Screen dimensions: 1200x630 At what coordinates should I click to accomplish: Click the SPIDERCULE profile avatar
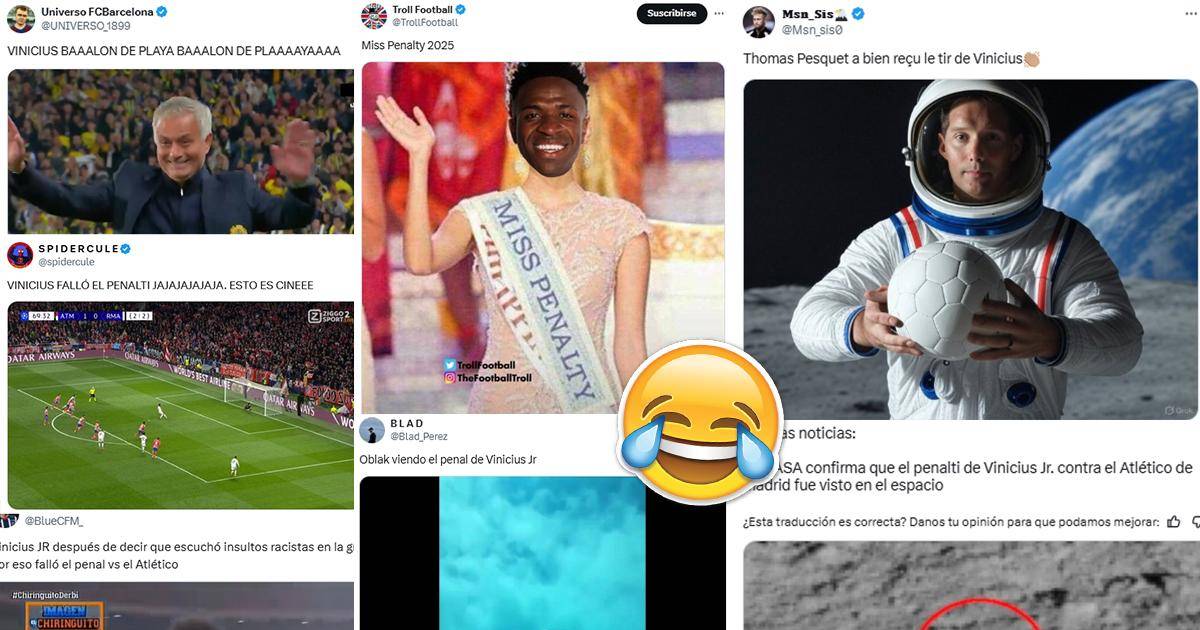click(x=20, y=255)
